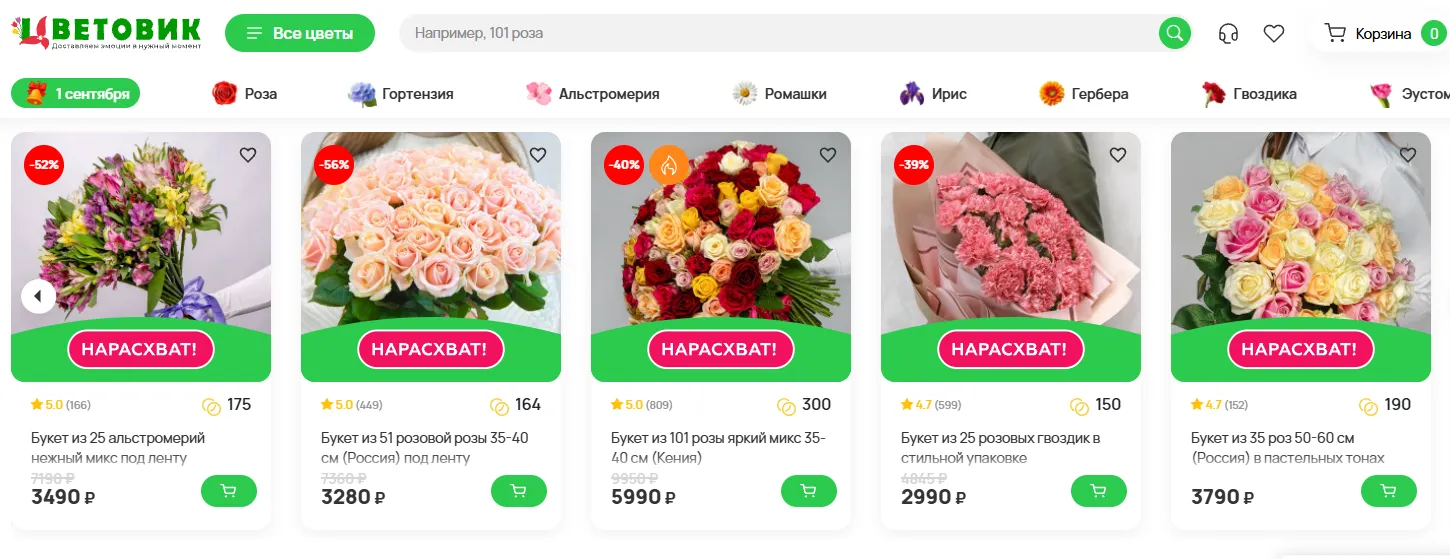The width and height of the screenshot is (1450, 559).
Task: Open the 51 pink roses bouquet title link
Action: [424, 448]
